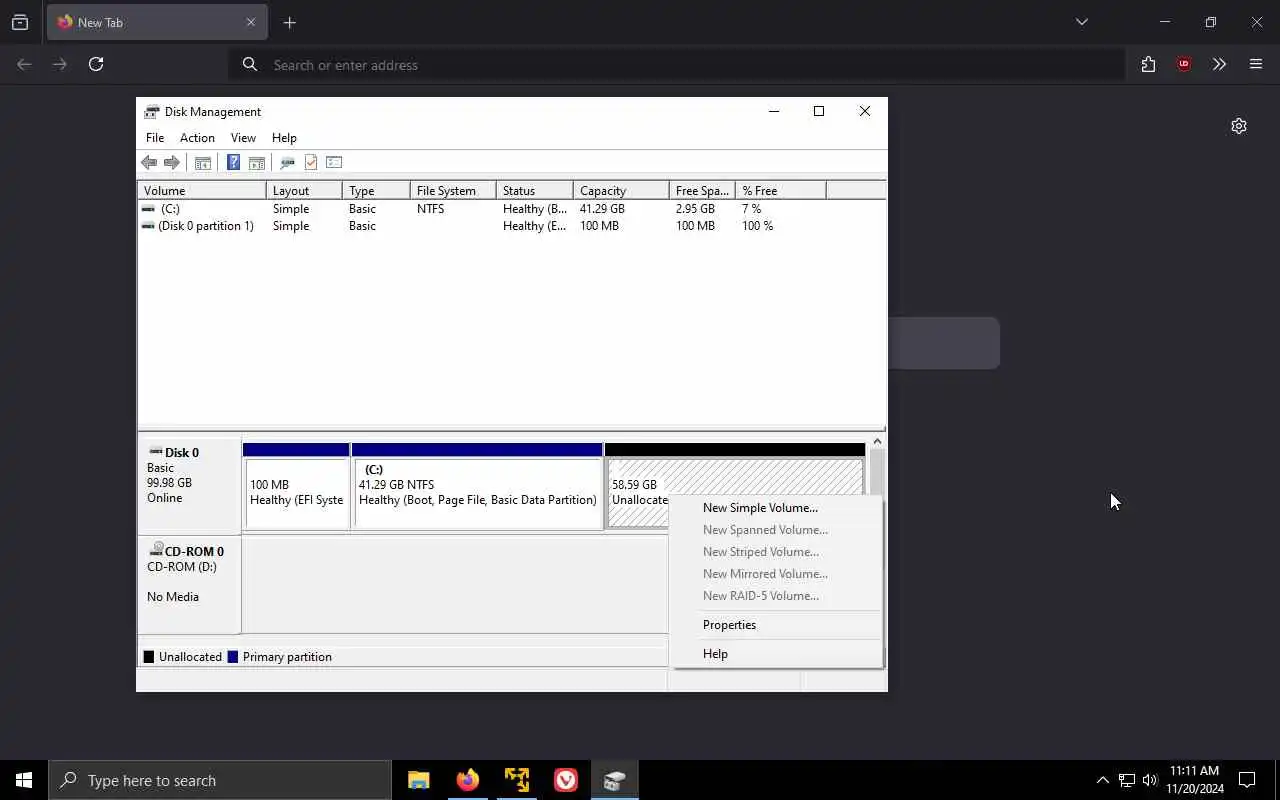Click the scroll up arrow in disk pane

click(x=877, y=442)
